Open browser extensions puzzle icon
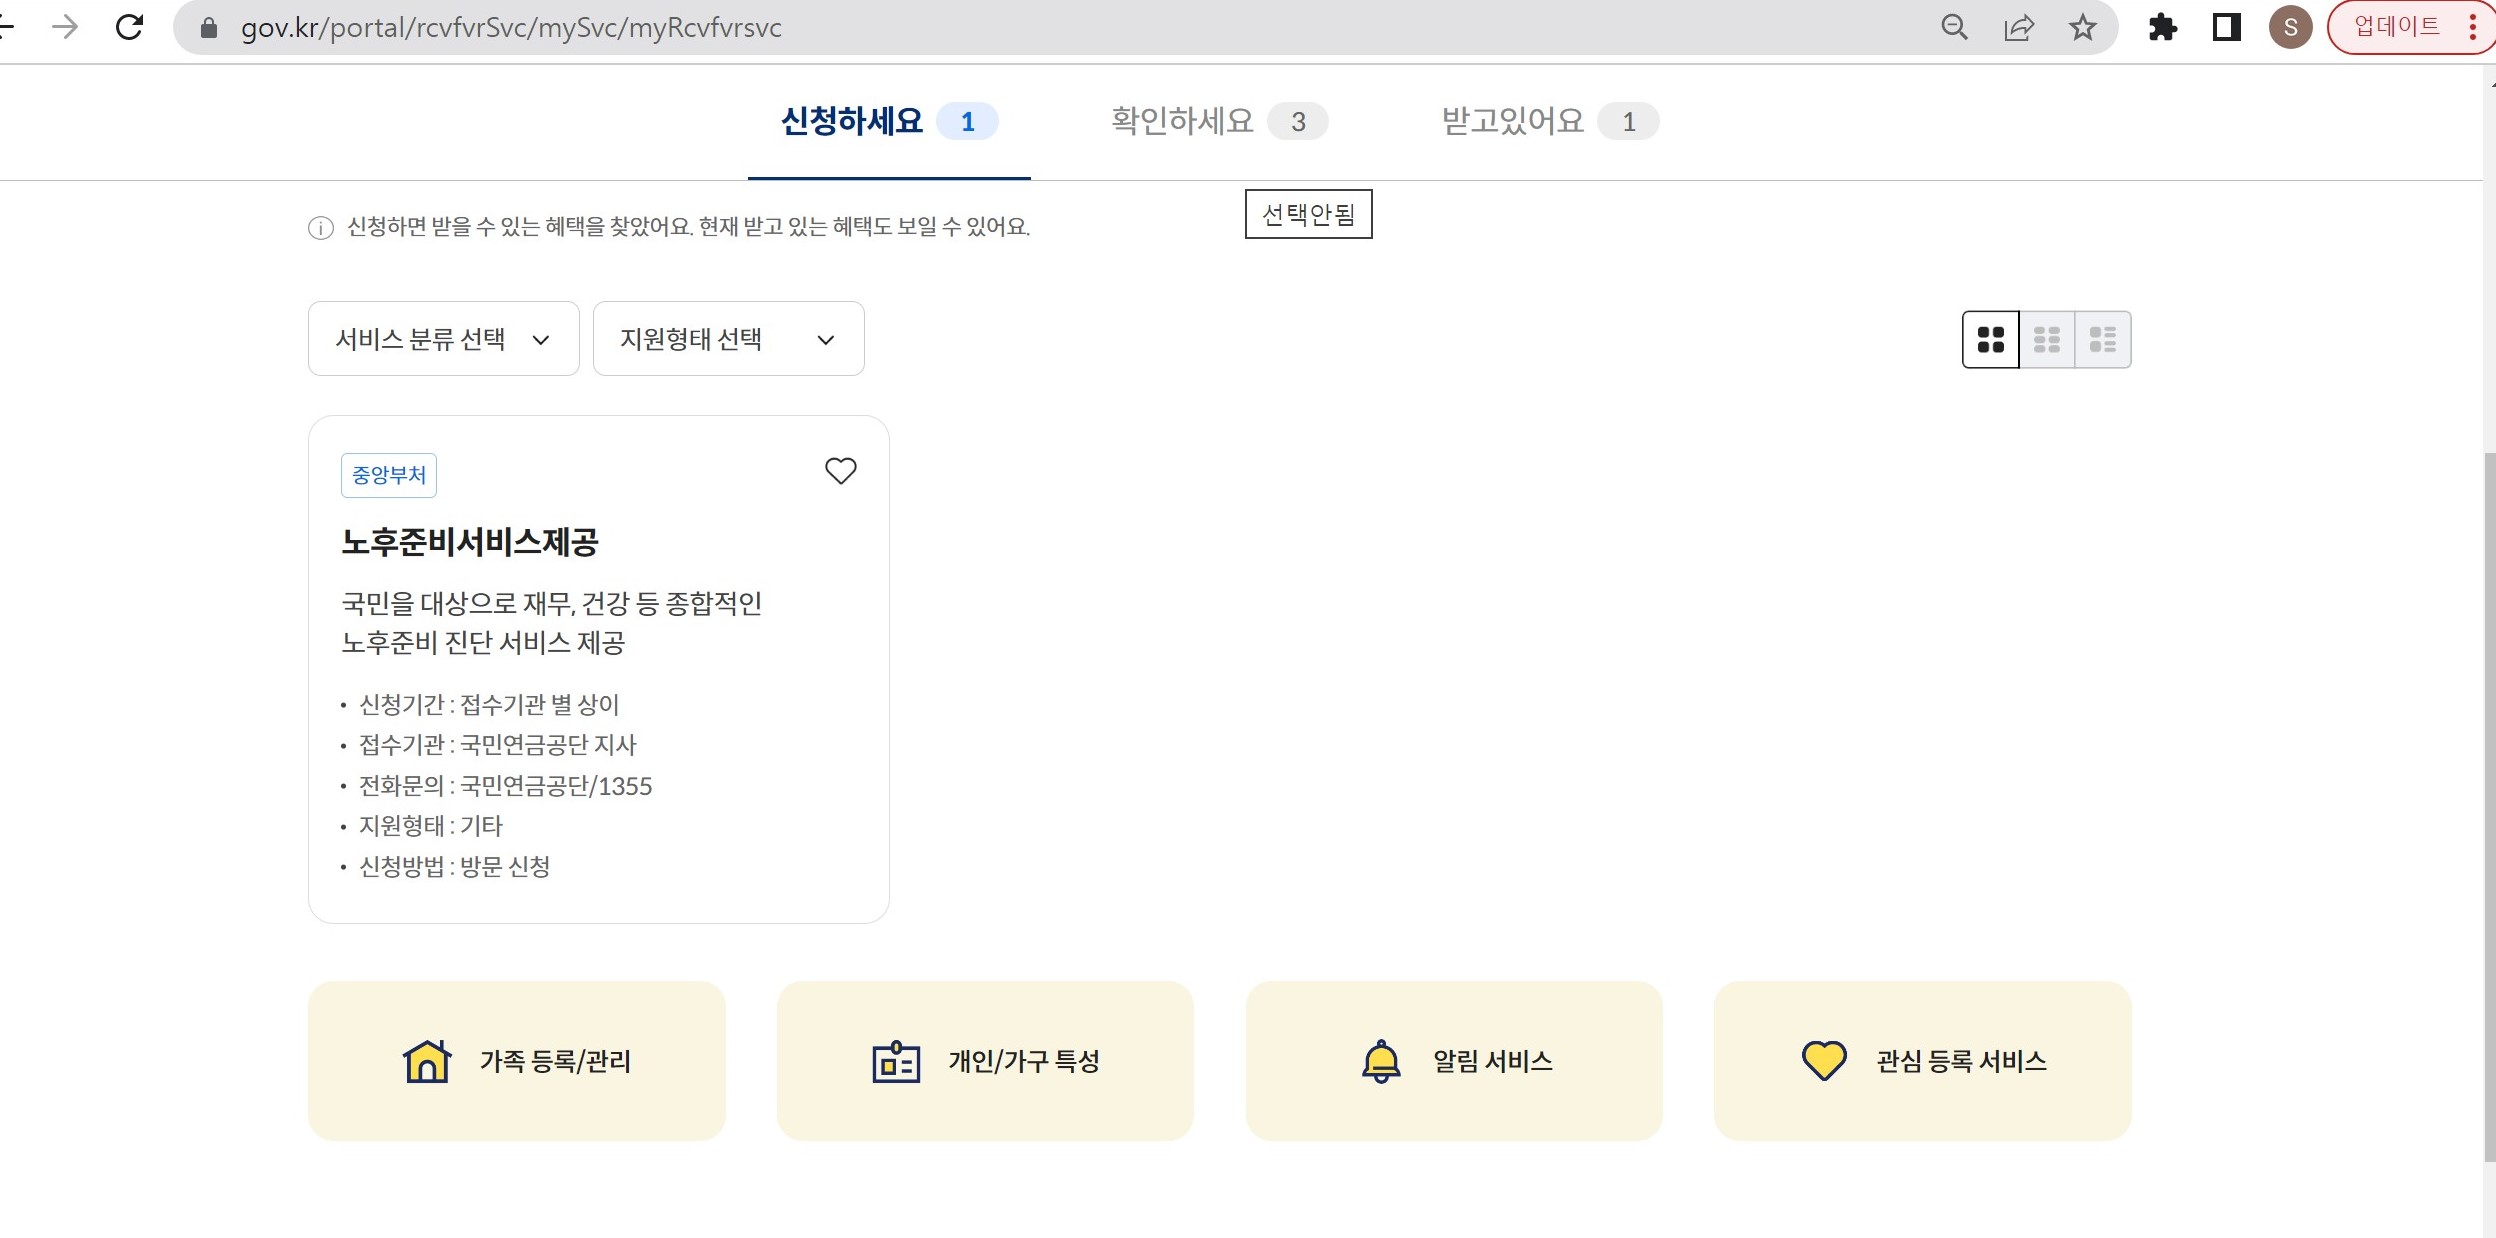The height and width of the screenshot is (1238, 2496). pyautogui.click(x=2162, y=27)
